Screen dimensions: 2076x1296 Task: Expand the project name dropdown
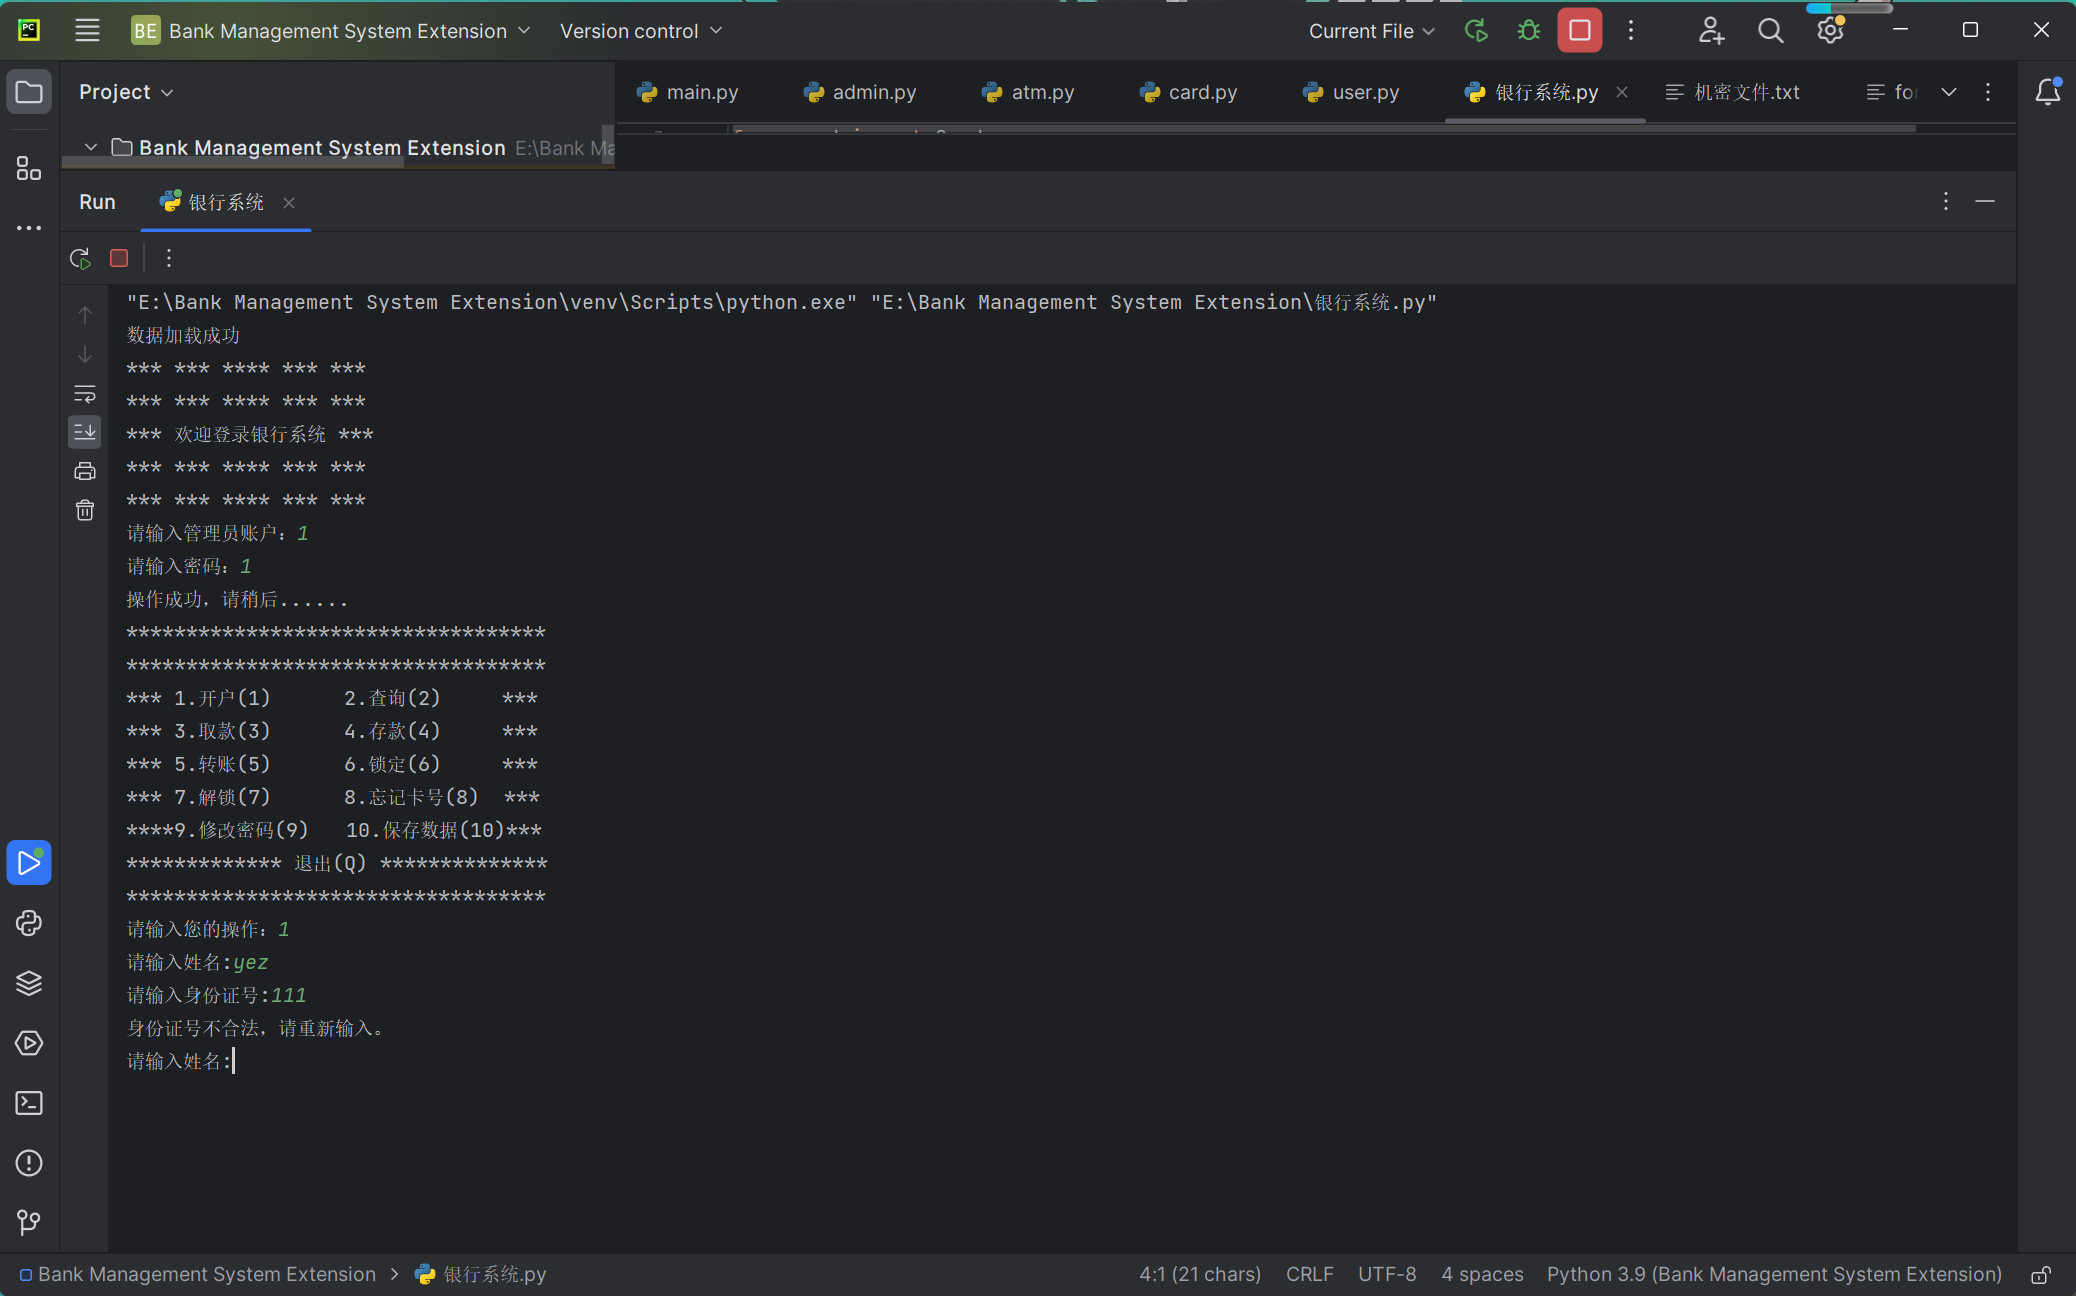point(332,31)
